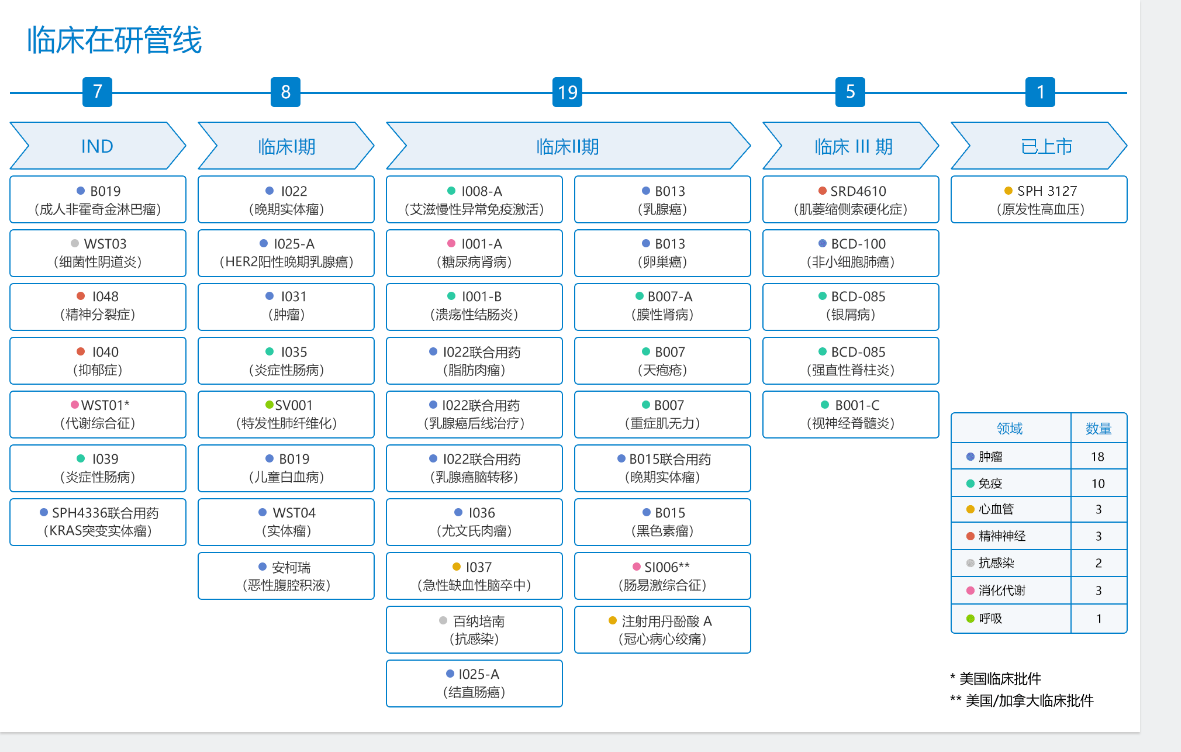Click the 安柯瑞 恶性腹腔积液 card

pyautogui.click(x=286, y=576)
